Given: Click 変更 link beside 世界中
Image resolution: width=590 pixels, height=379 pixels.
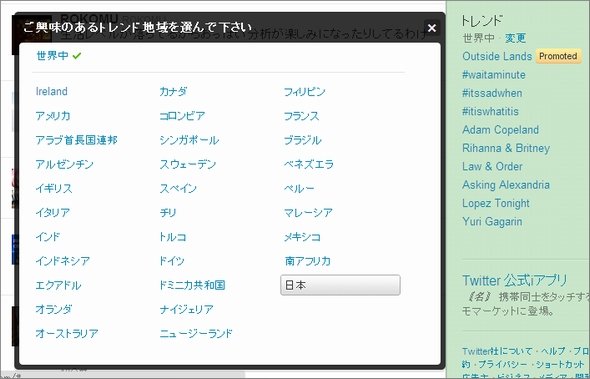Looking at the screenshot, I should click(x=515, y=38).
